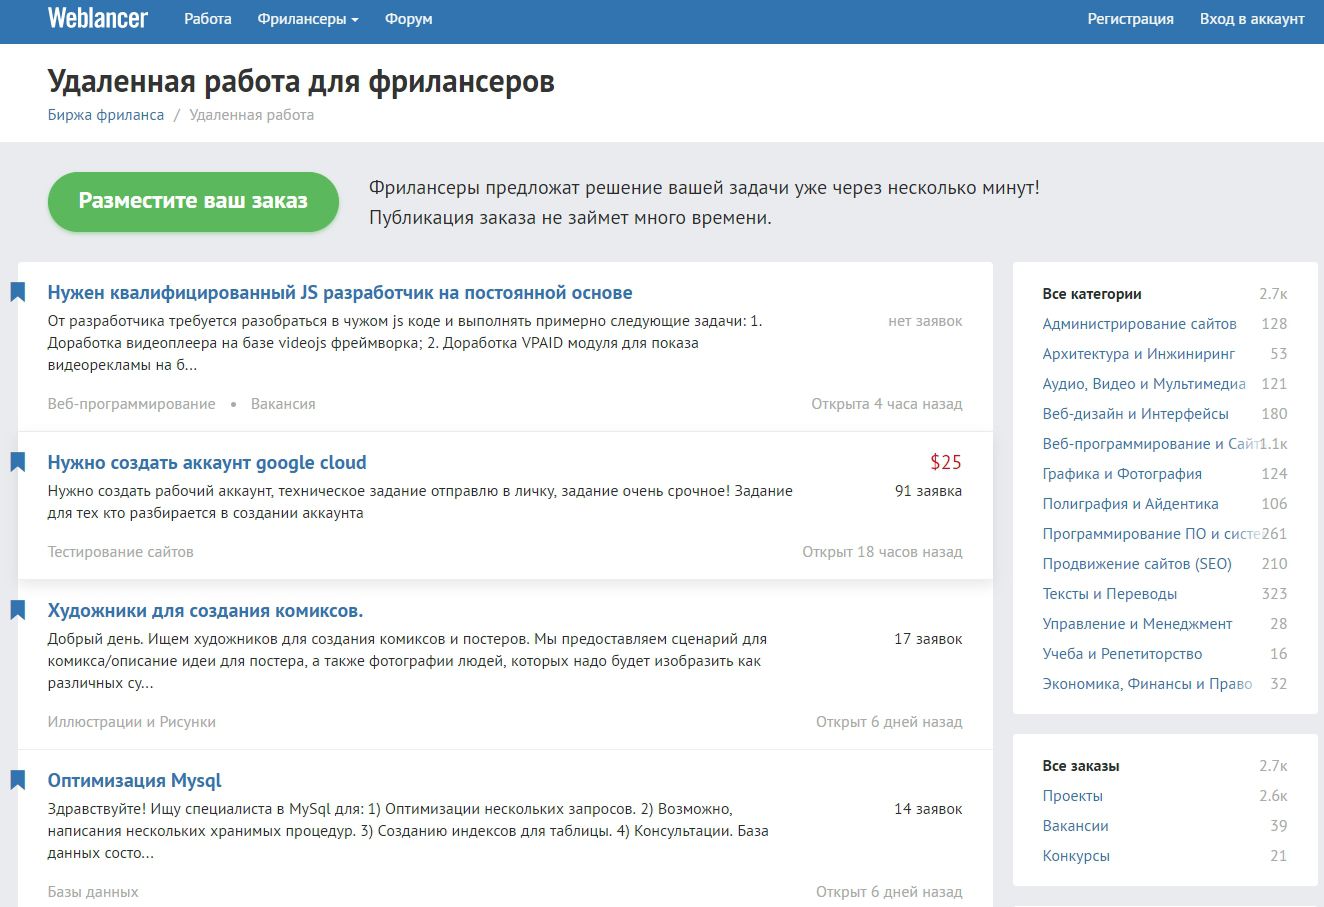The width and height of the screenshot is (1324, 907).
Task: Open Управление и Менеджмент category
Action: point(1138,624)
